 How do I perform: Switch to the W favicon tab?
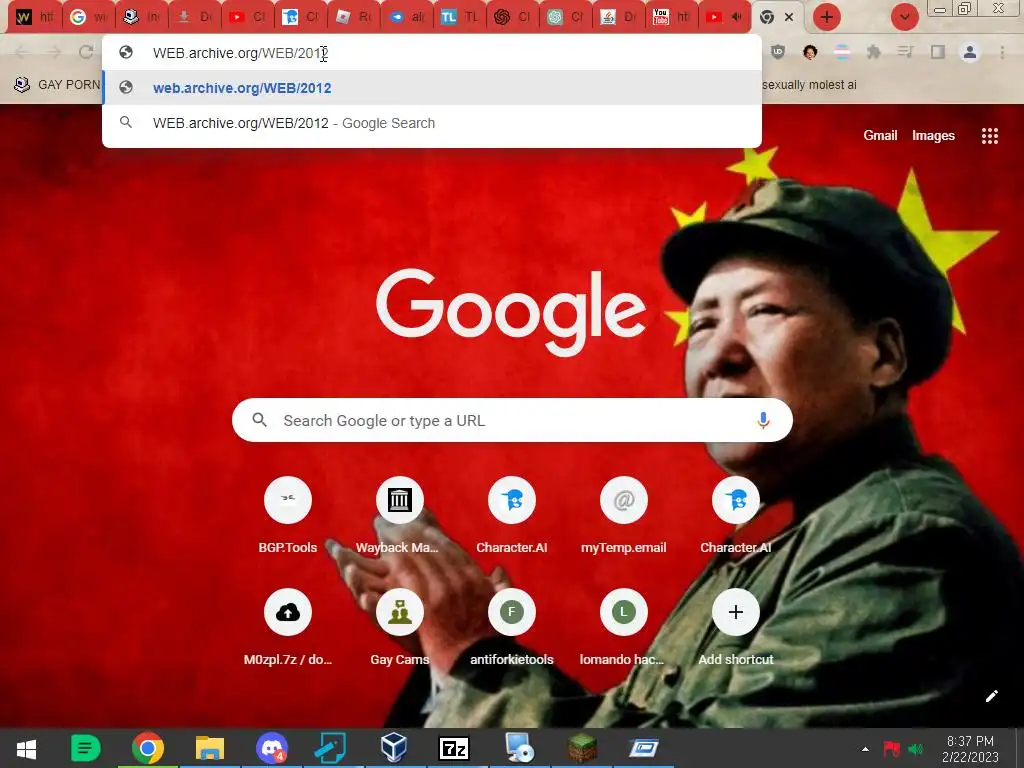[x=35, y=18]
